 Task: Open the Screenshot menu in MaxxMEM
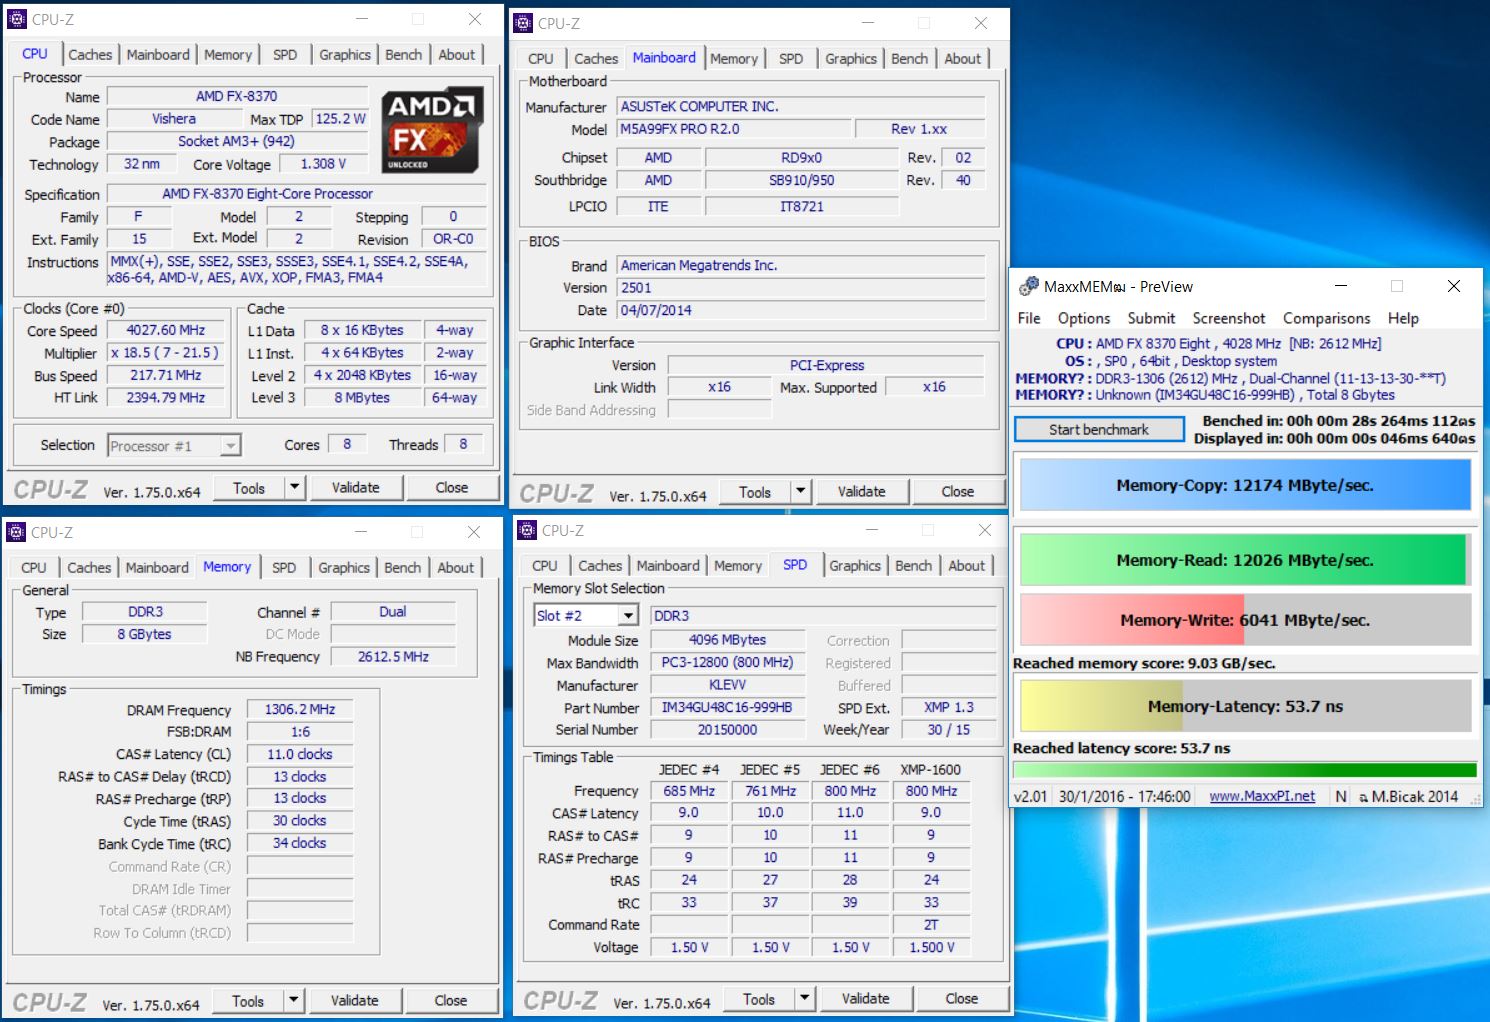[x=1228, y=318]
